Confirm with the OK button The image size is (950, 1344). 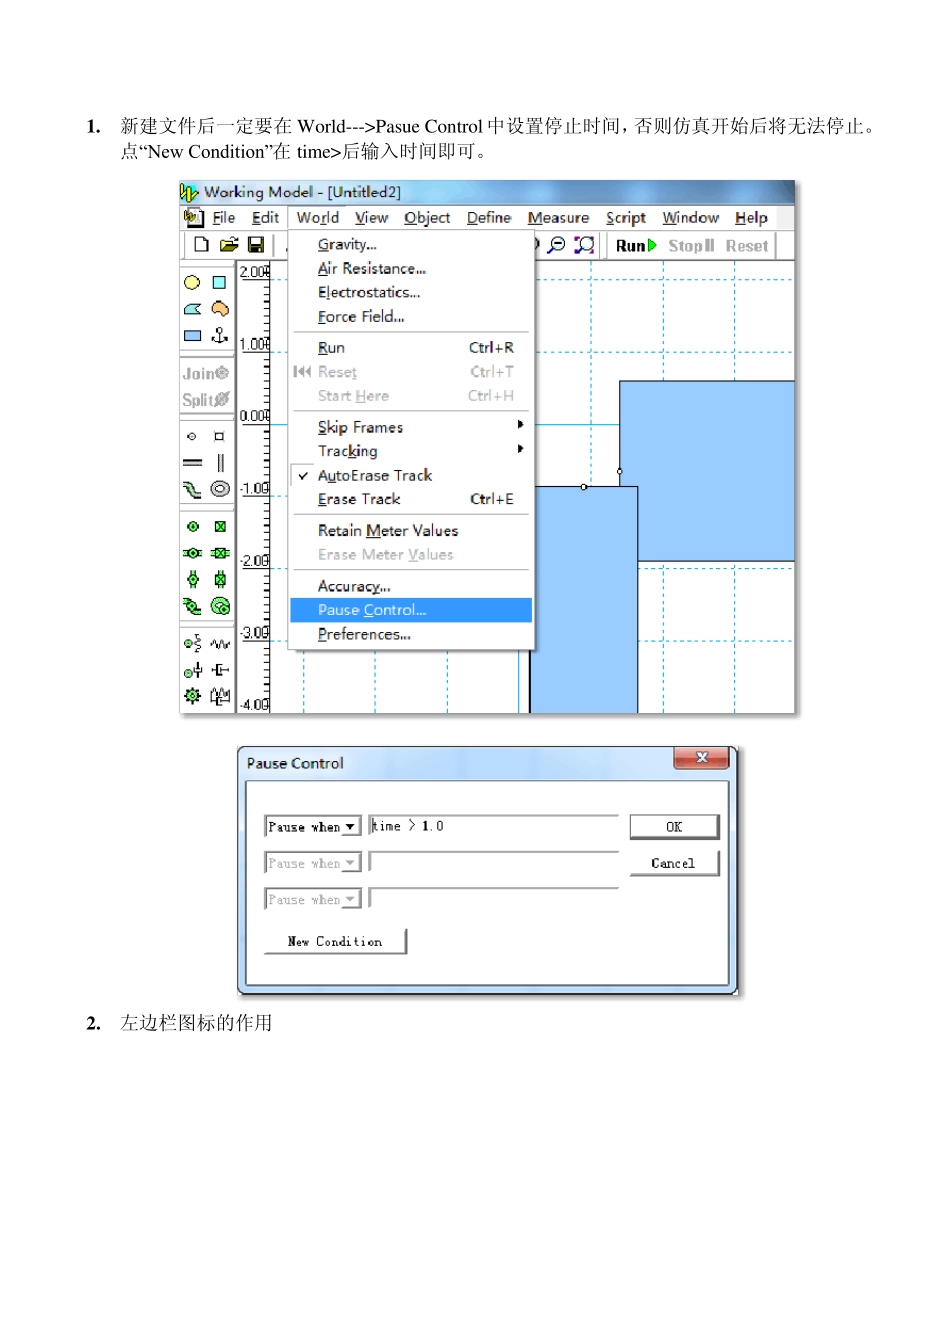[x=674, y=827]
